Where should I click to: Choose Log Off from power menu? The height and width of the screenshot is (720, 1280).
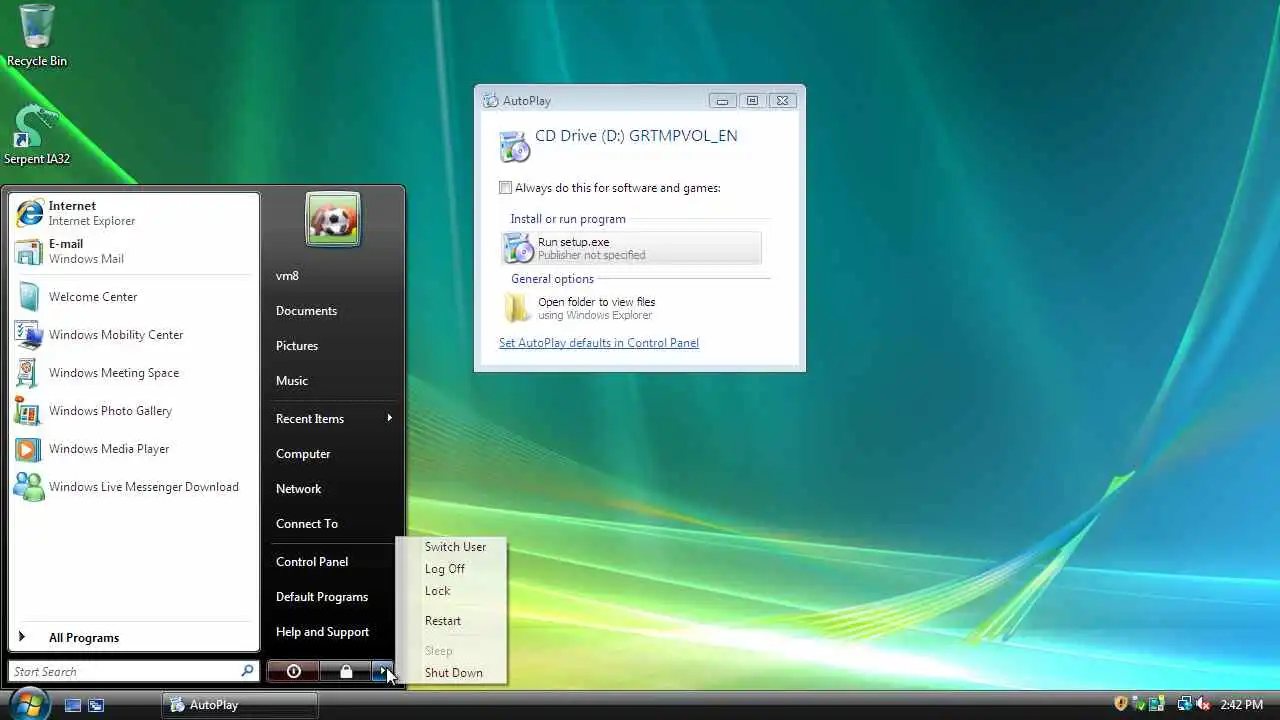click(x=445, y=569)
